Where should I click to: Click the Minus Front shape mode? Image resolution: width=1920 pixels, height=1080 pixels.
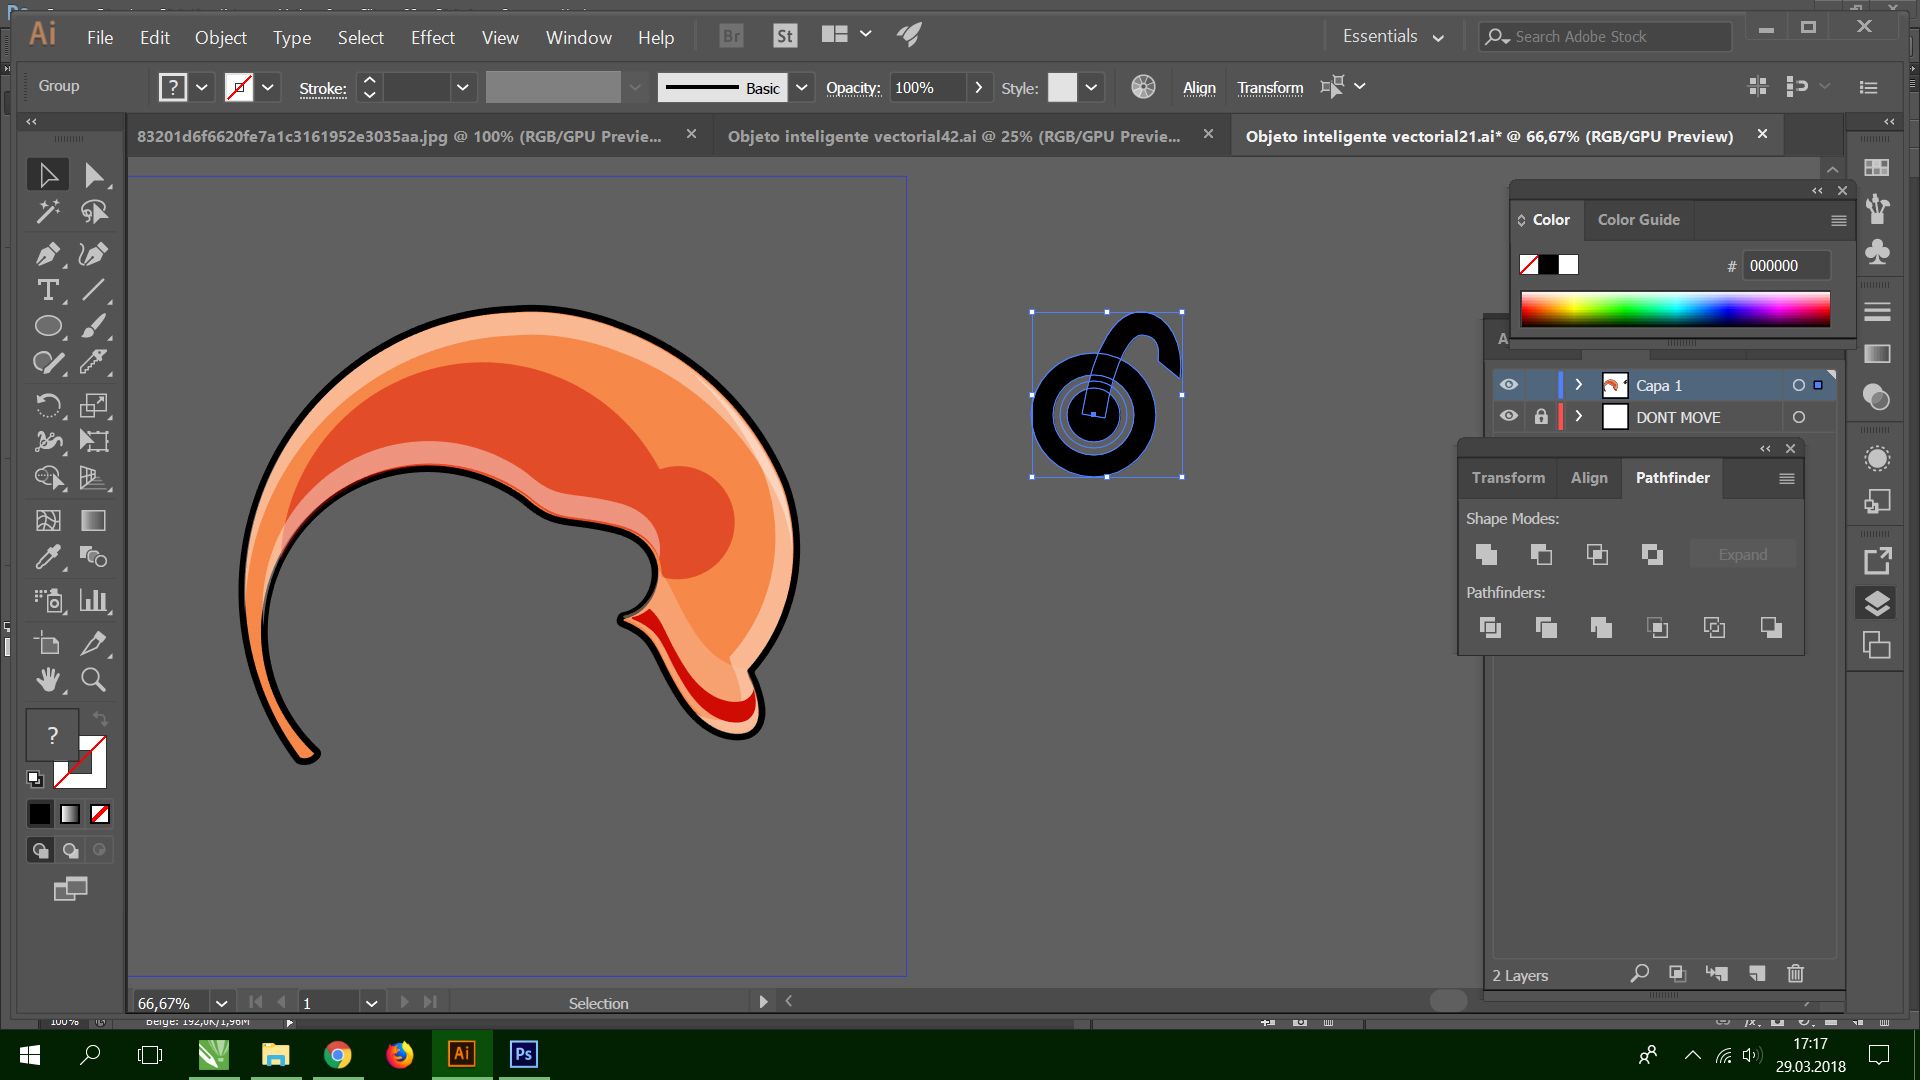(1541, 554)
